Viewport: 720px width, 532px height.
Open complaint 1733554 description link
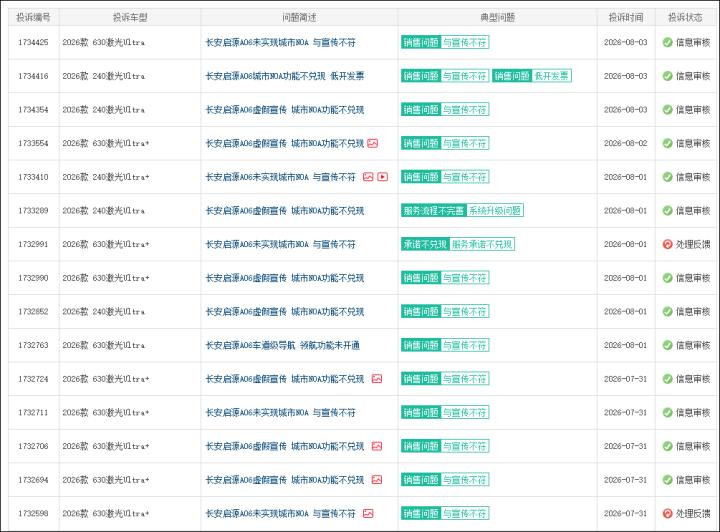[285, 143]
